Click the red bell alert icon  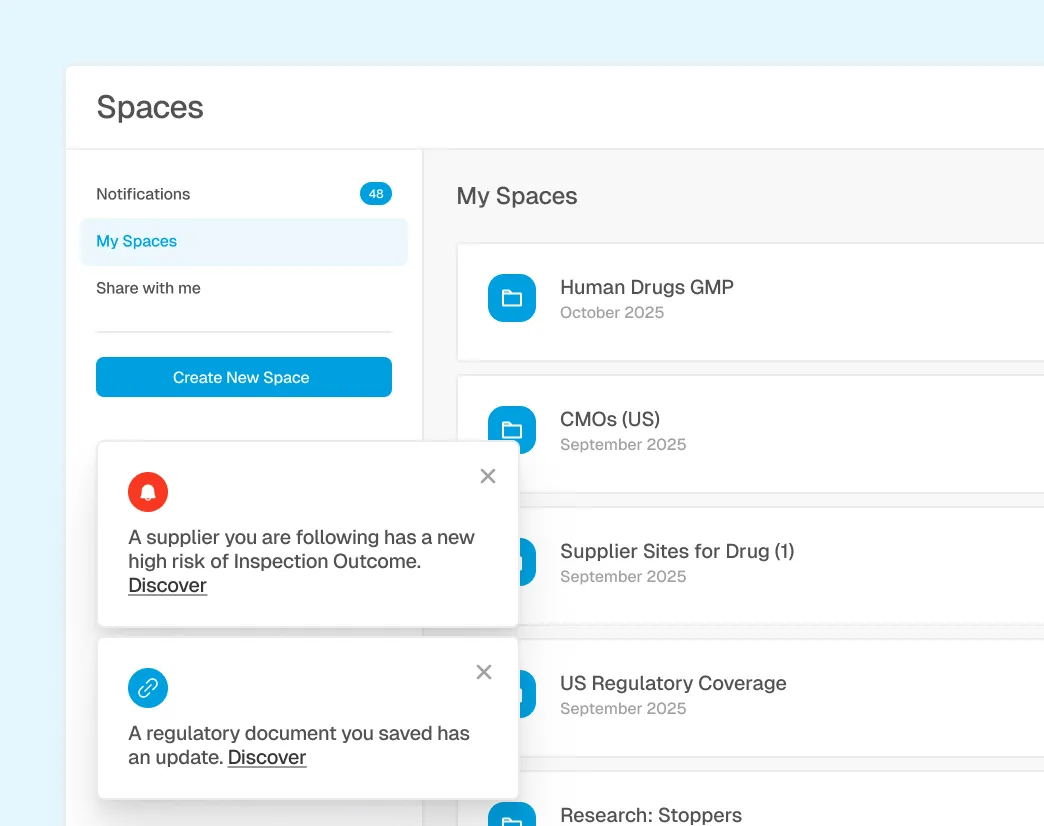[x=148, y=491]
